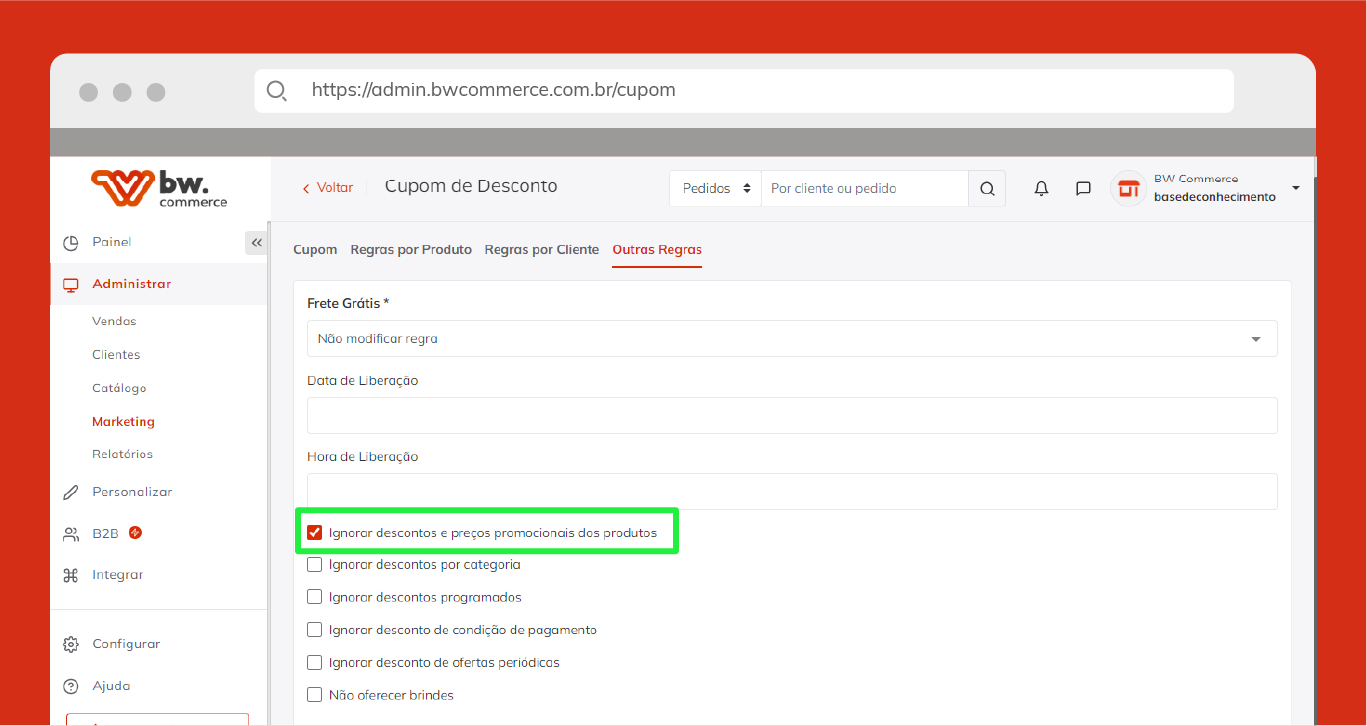
Task: Click the Ajuda question mark icon
Action: (x=71, y=686)
